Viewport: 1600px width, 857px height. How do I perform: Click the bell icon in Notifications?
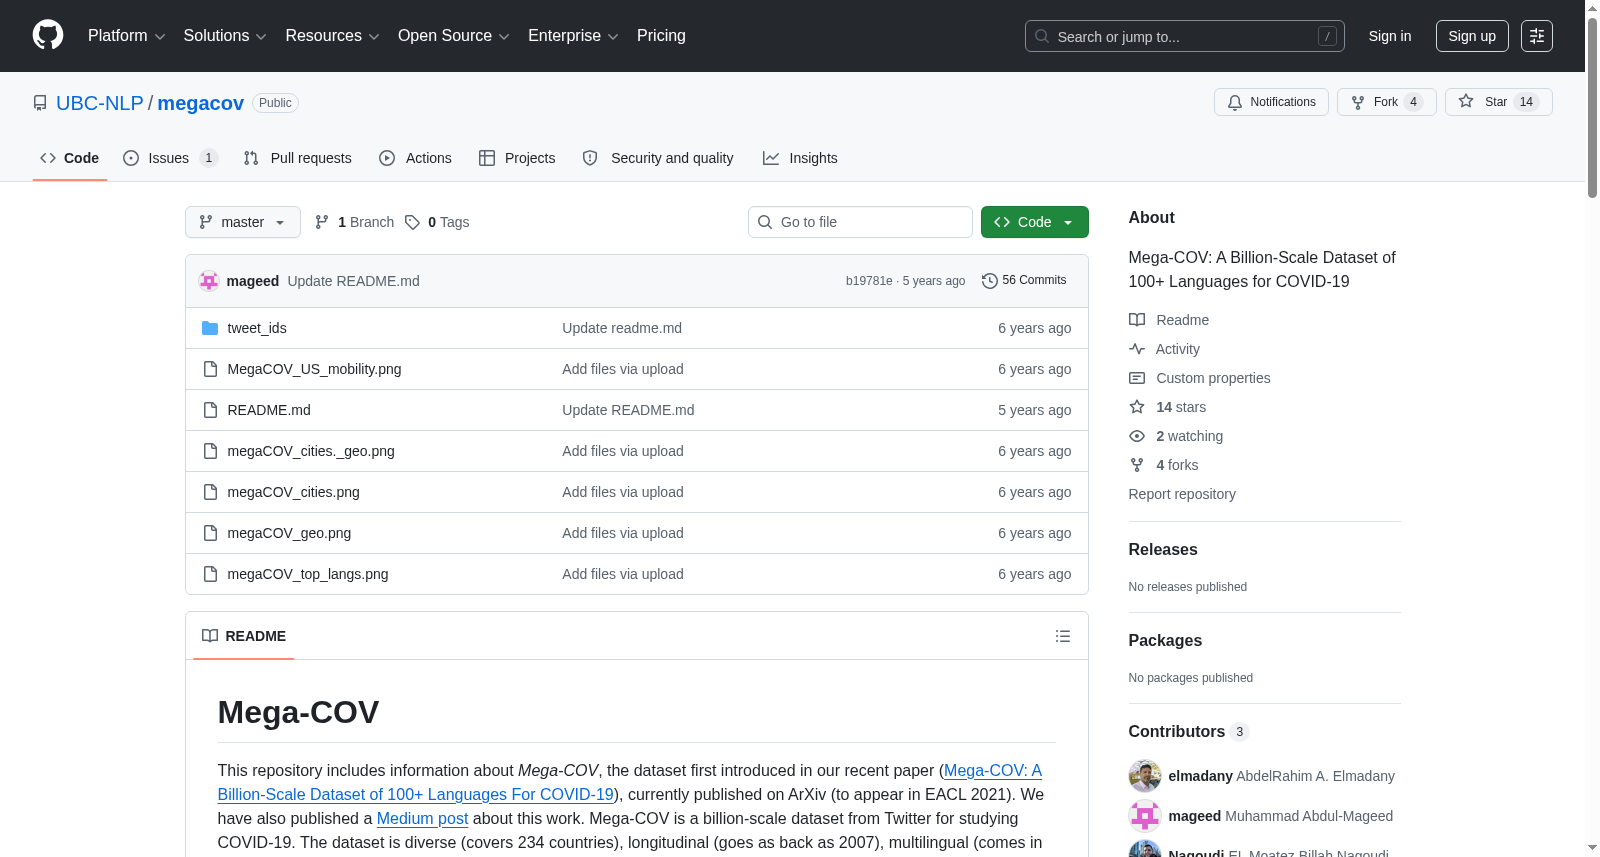pyautogui.click(x=1235, y=102)
